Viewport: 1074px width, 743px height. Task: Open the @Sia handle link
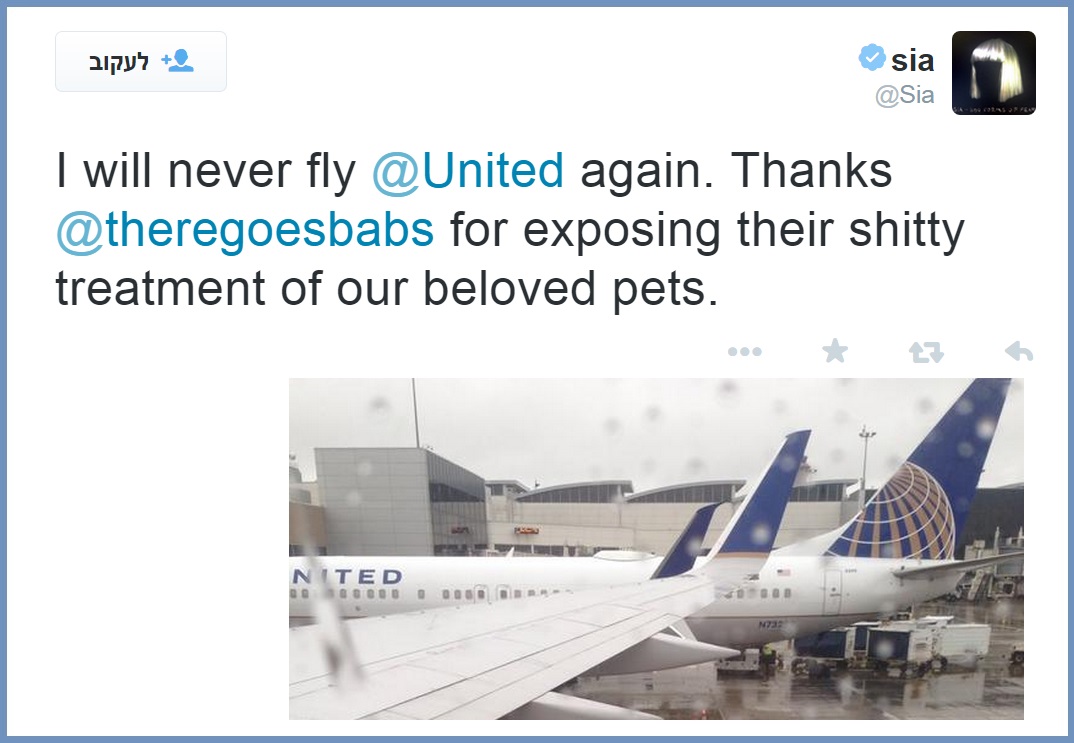click(x=904, y=97)
